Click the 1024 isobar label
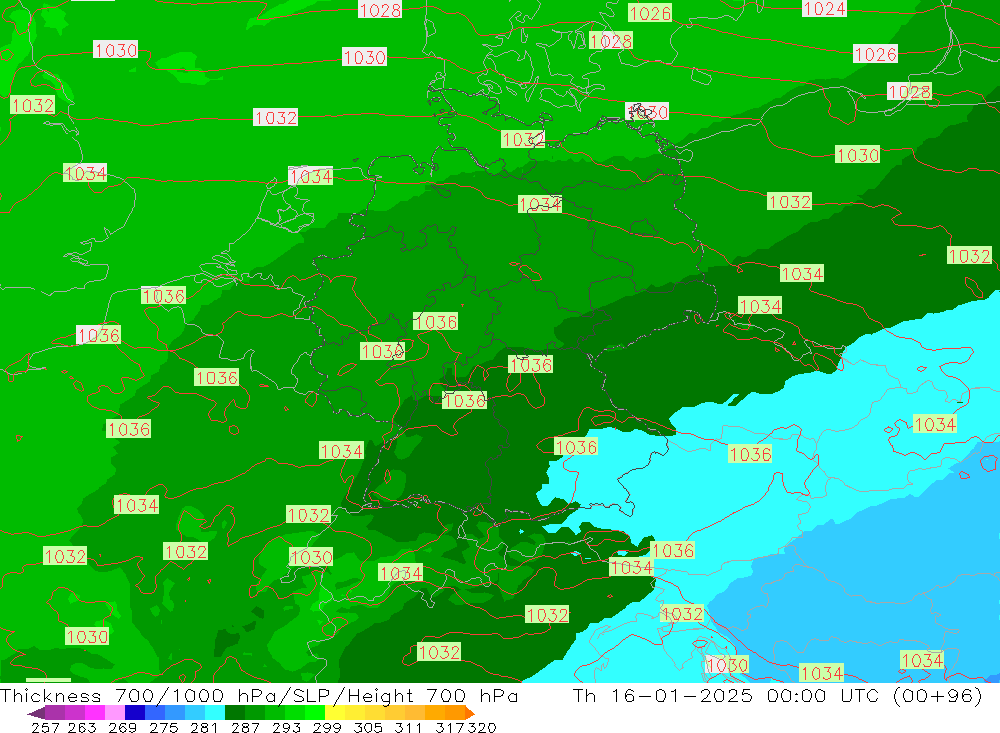 click(824, 8)
